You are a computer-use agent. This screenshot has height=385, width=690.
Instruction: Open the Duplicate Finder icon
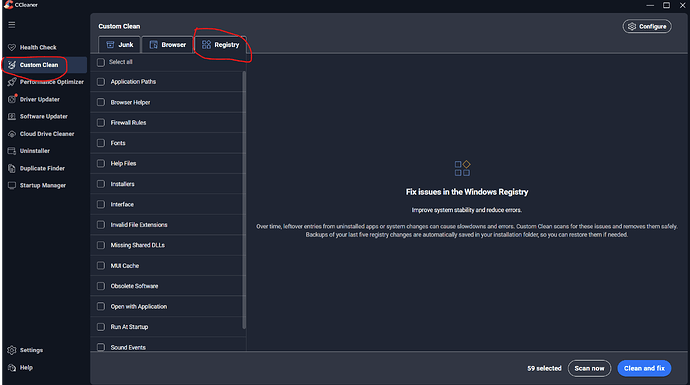click(x=12, y=168)
